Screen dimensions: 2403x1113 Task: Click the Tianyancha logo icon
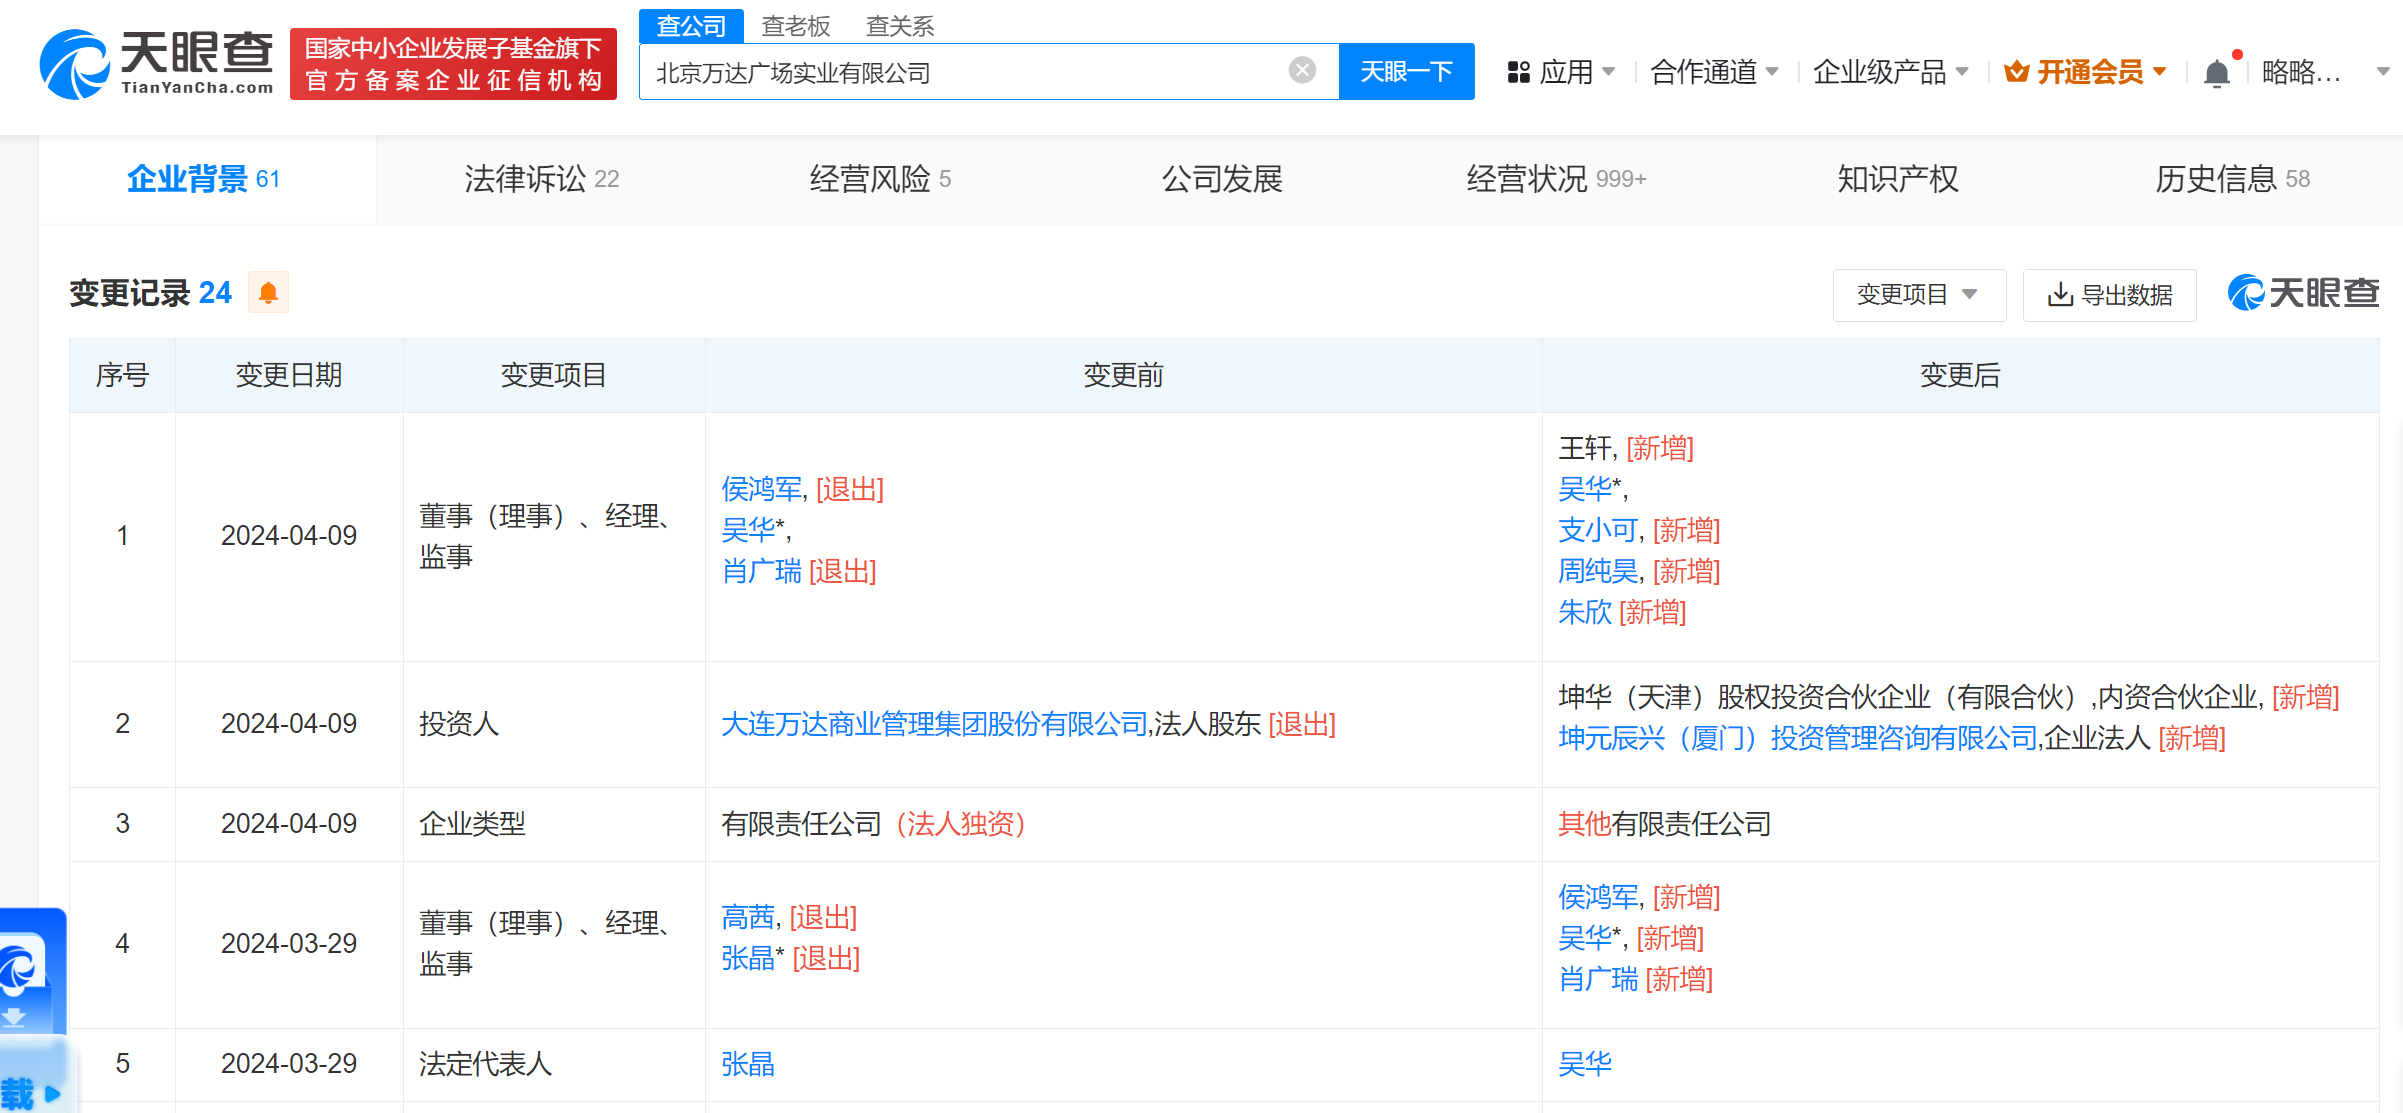[74, 65]
